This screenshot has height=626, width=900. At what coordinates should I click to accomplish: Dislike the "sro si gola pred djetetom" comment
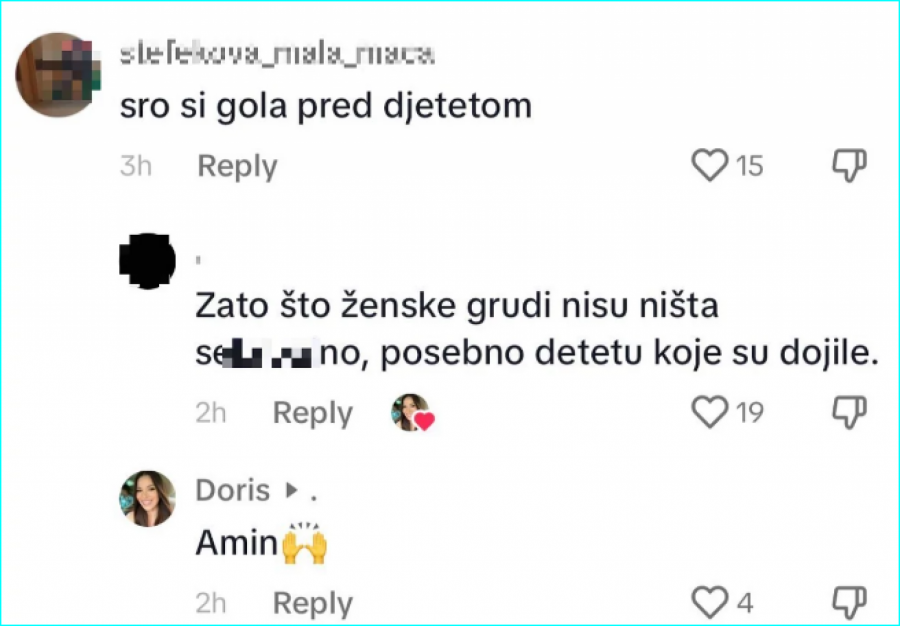[849, 166]
